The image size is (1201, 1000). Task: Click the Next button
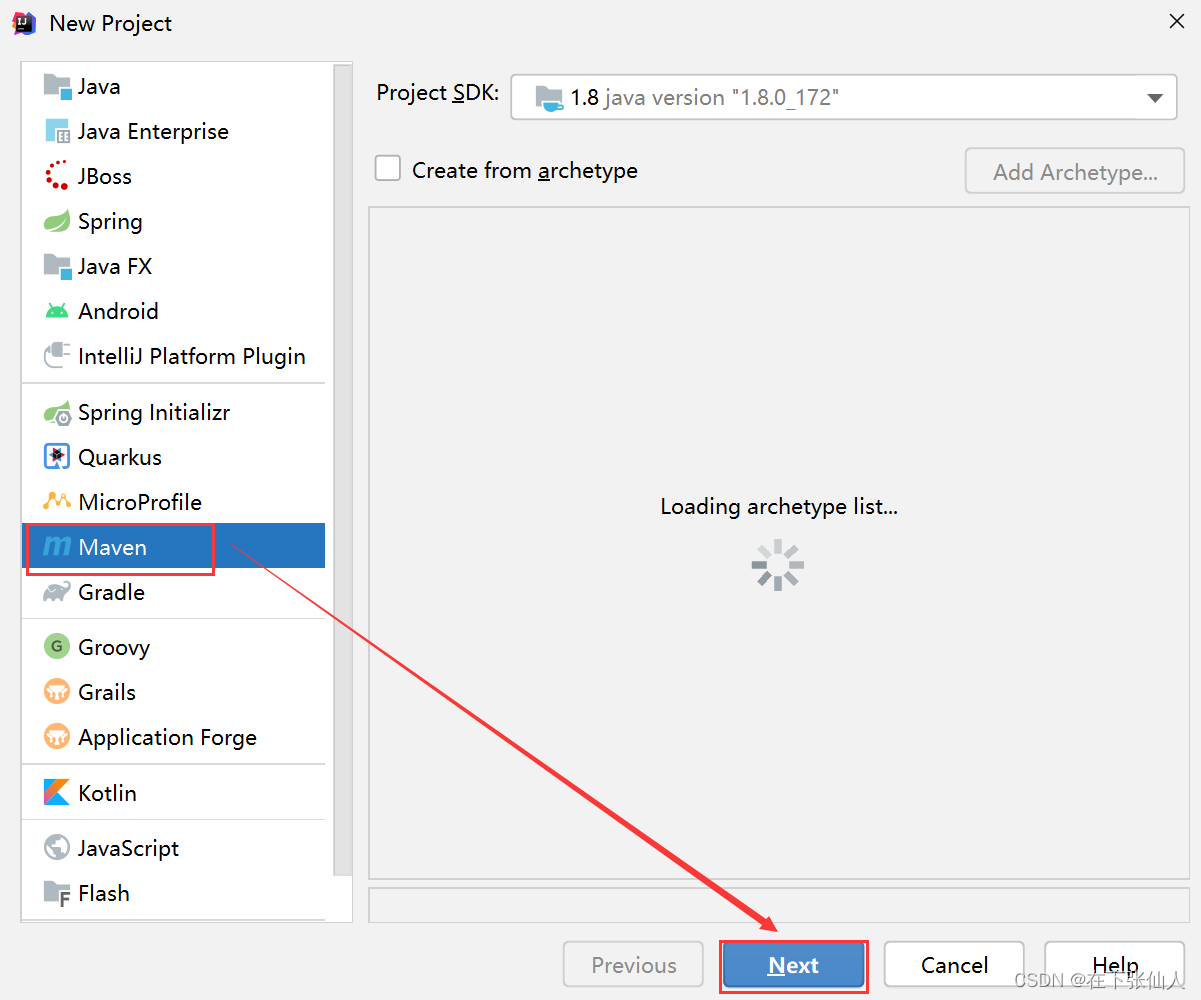[793, 965]
